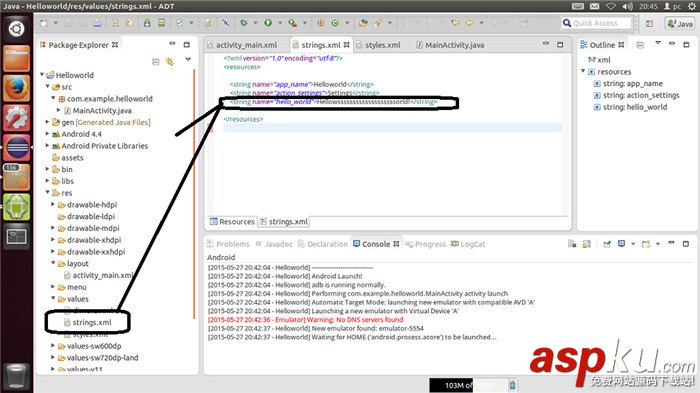Collapse All in Package Explorer
Screen dimensions: 700x393
coord(156,62)
